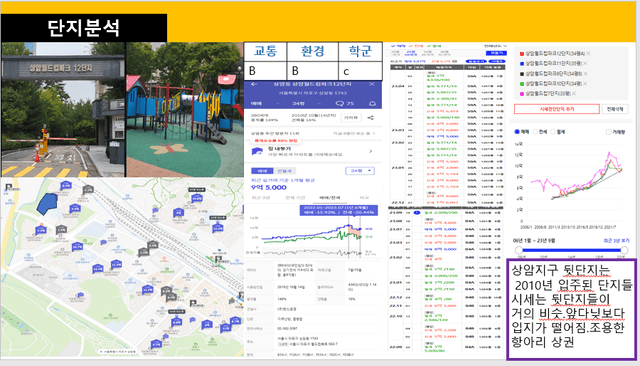Go back using the apartment header arrow
The image size is (640, 366).
[x=254, y=84]
